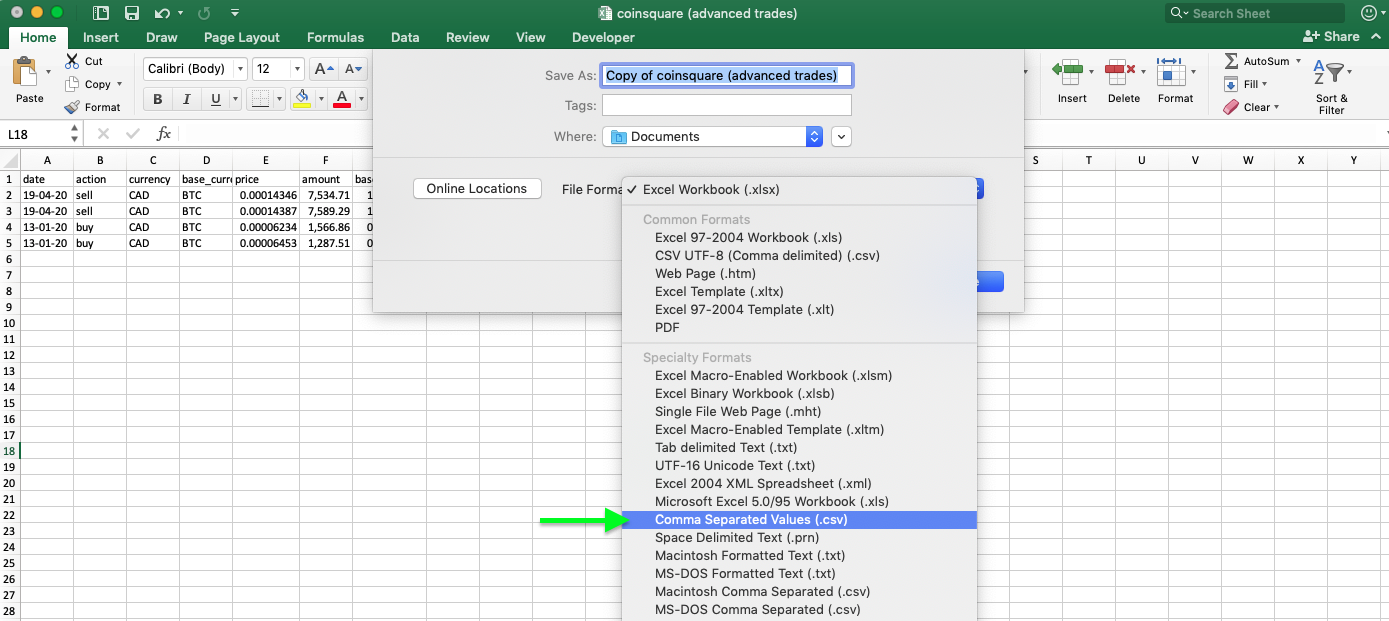The width and height of the screenshot is (1389, 621).
Task: Click the formula bar confirm checkmark icon
Action: click(x=133, y=133)
